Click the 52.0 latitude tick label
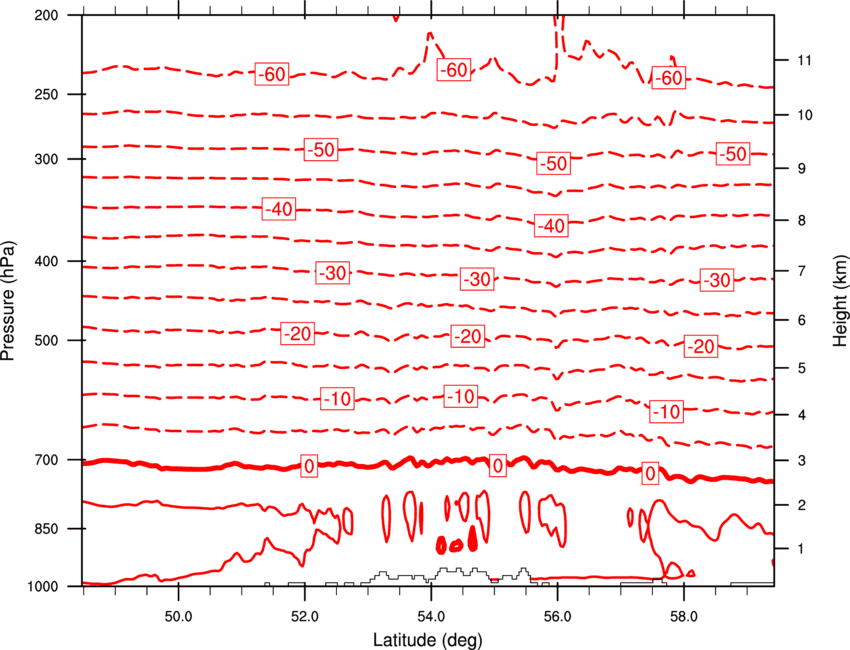Screen dimensions: 850x650 305,617
